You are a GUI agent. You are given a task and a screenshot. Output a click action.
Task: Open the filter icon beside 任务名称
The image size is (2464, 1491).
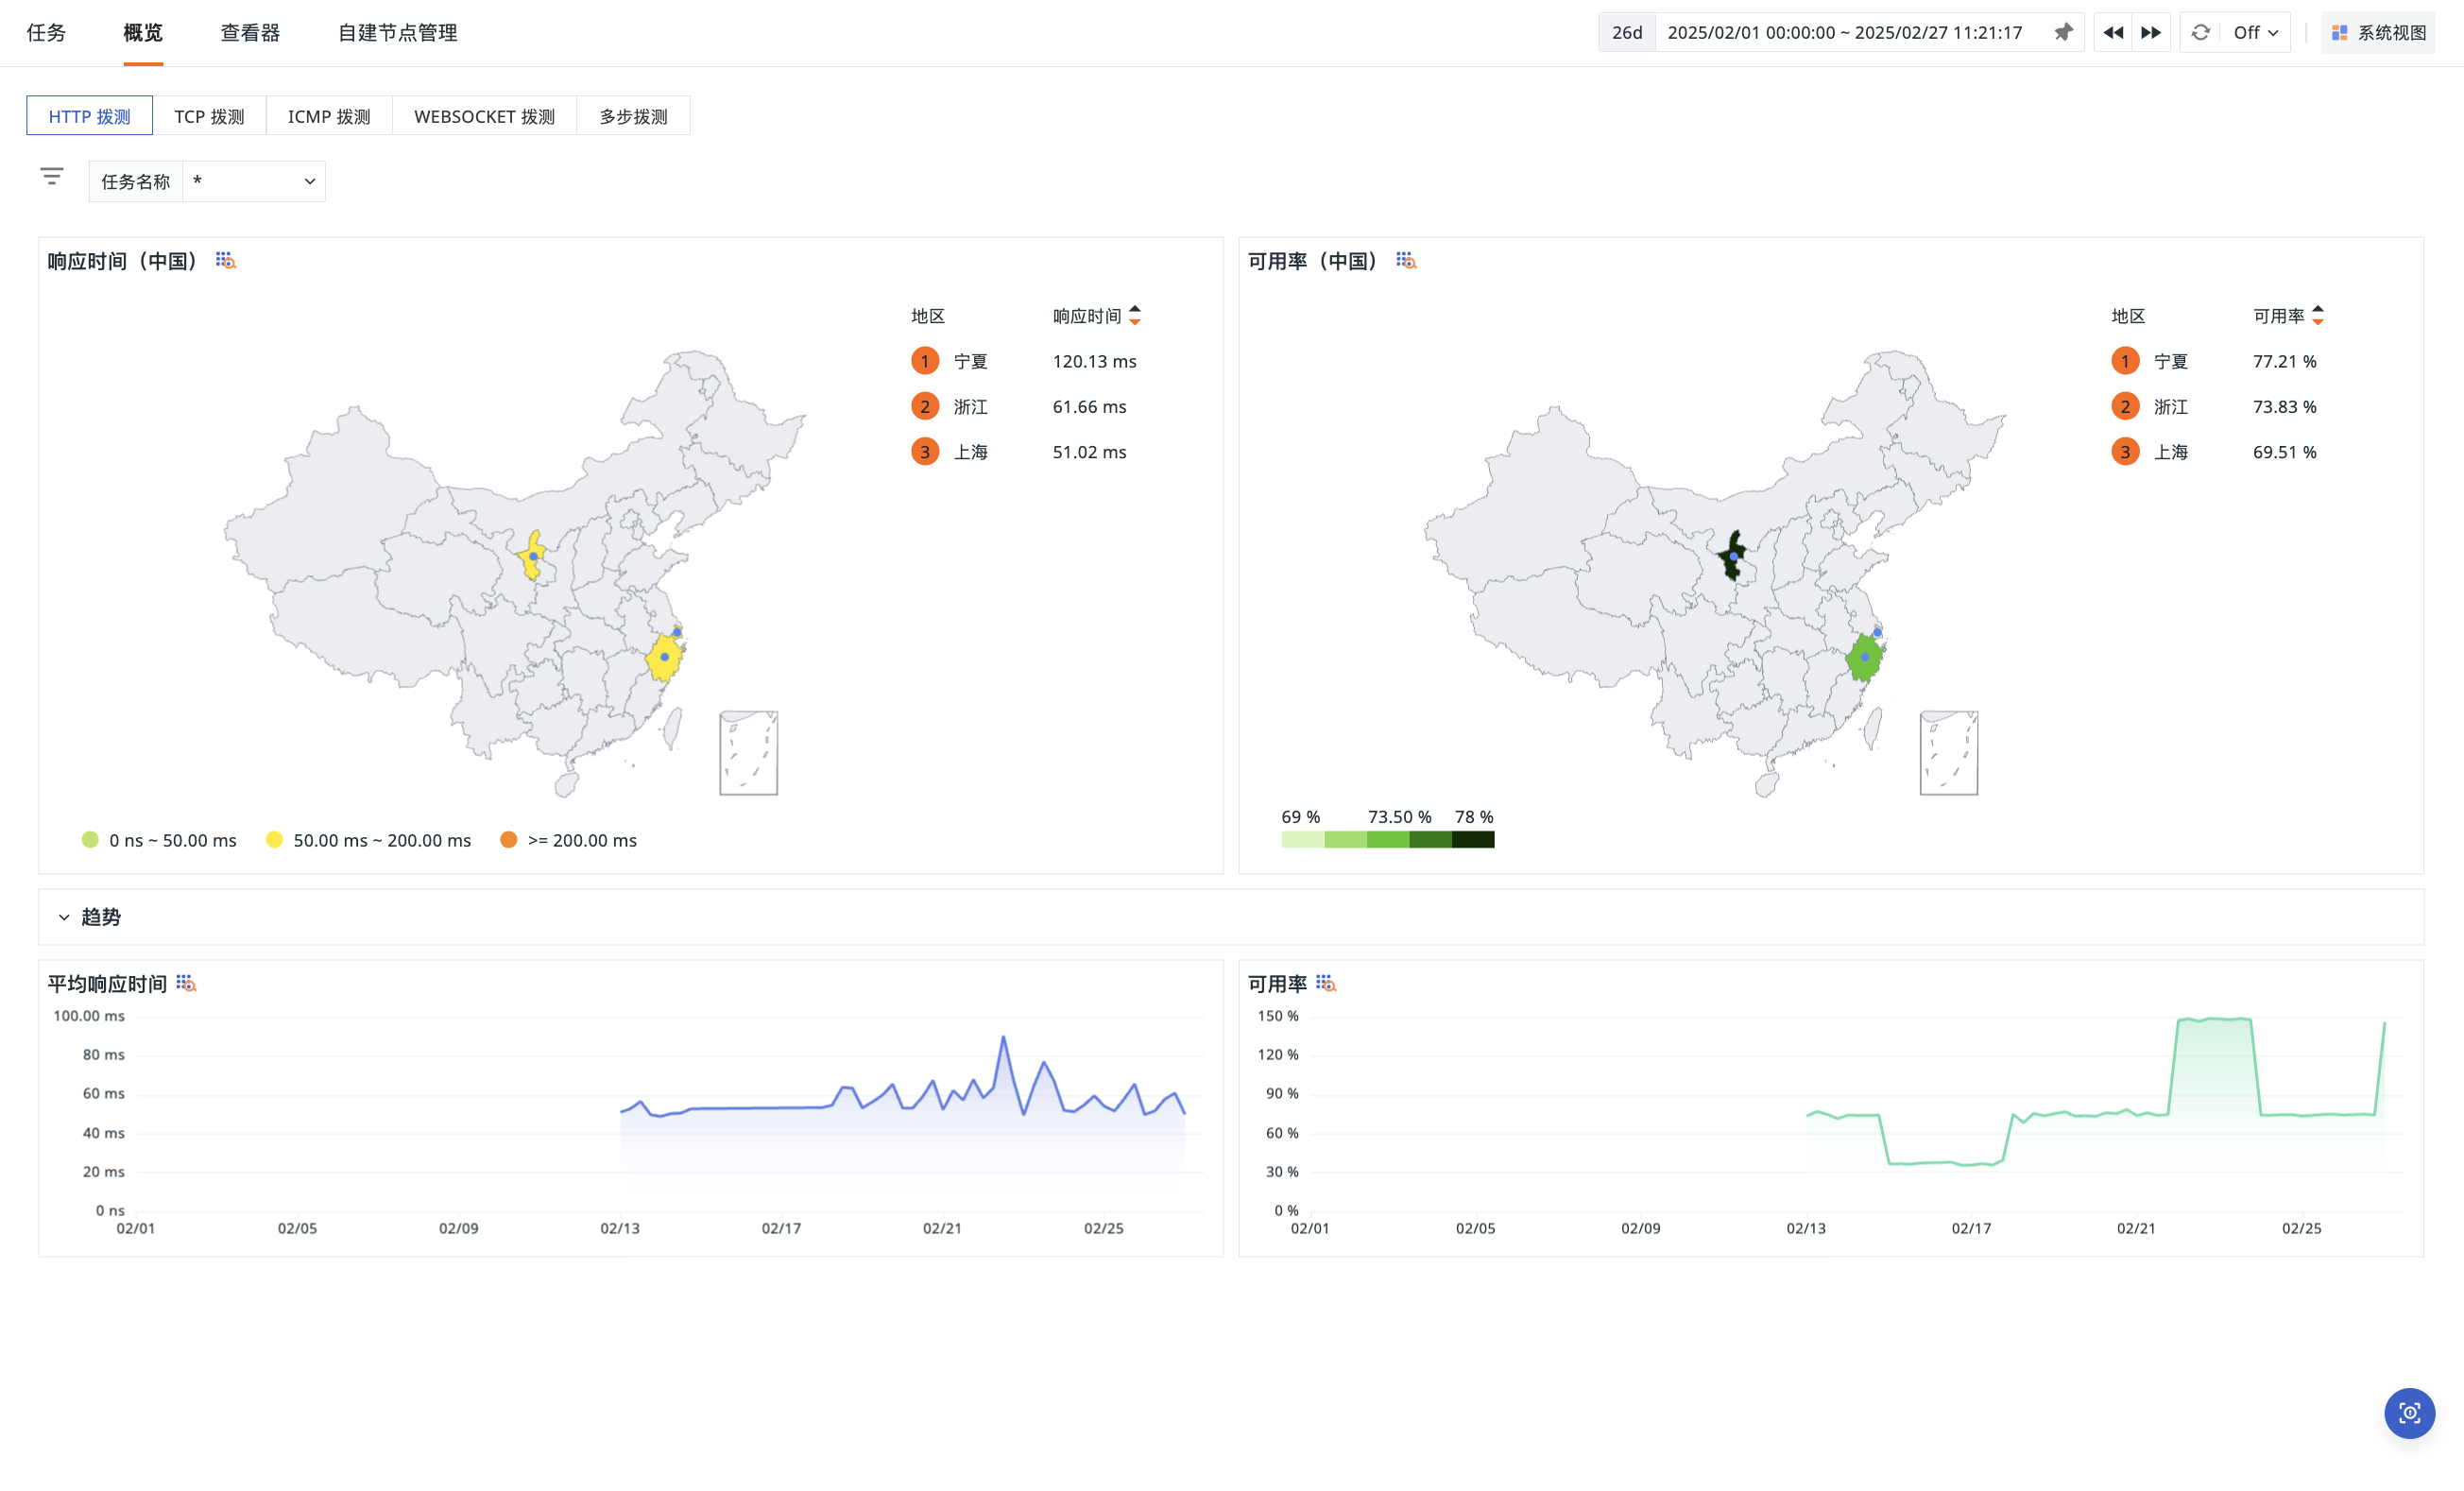[52, 177]
